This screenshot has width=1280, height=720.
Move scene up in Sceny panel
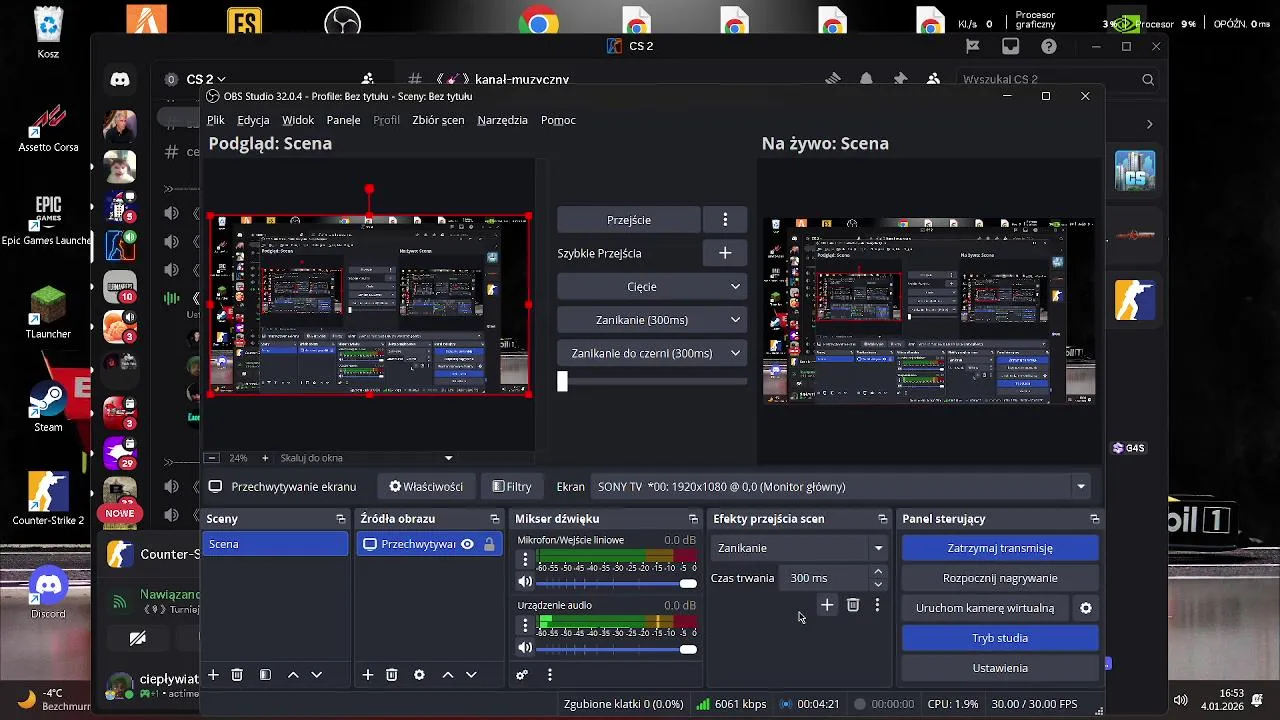pos(293,675)
